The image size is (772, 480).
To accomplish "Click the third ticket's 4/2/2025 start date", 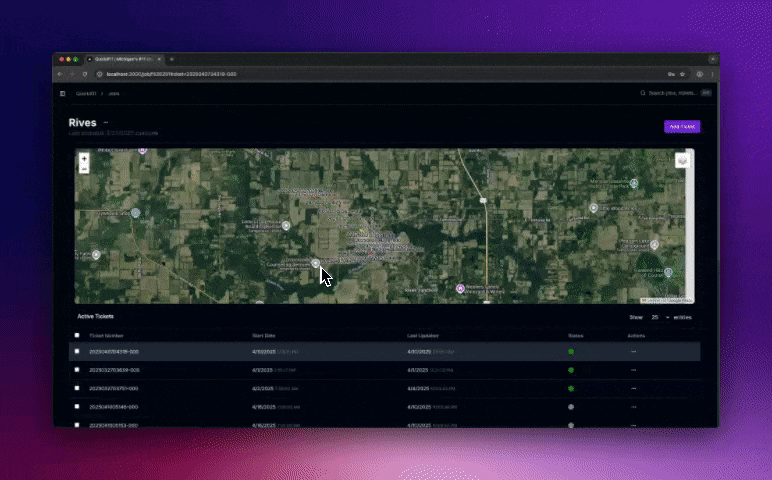I will point(263,388).
